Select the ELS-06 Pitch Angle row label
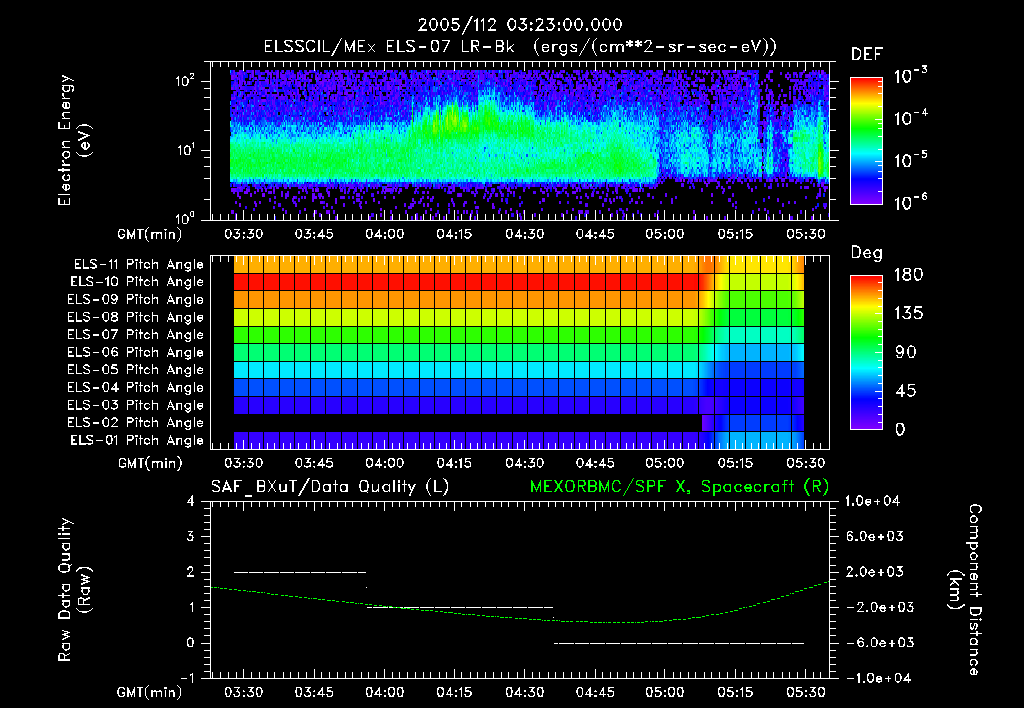Screen dimensions: 1024x708 [136, 352]
